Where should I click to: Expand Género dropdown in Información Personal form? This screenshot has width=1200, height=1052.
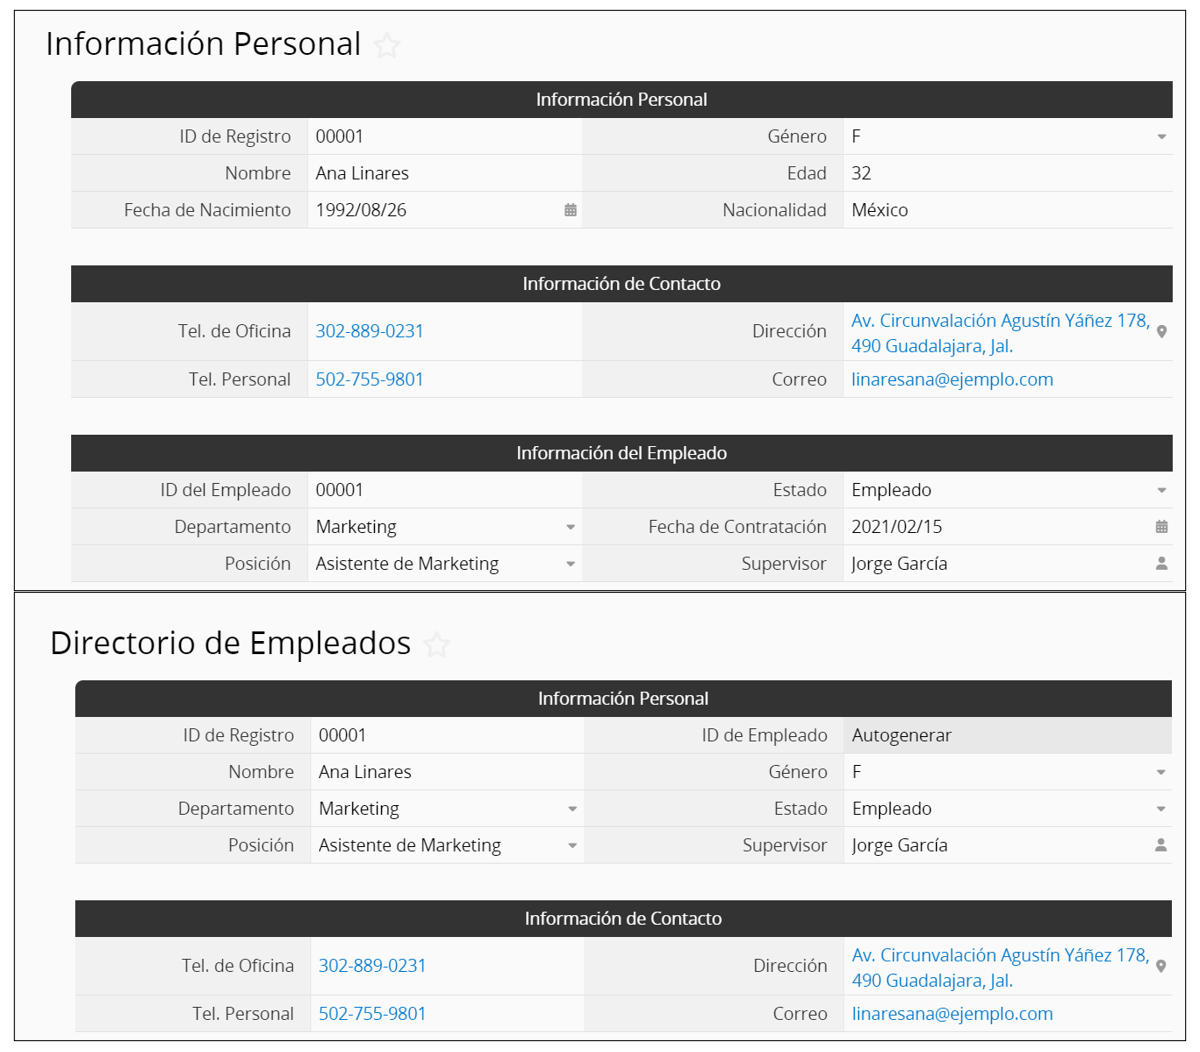[x=1161, y=137]
